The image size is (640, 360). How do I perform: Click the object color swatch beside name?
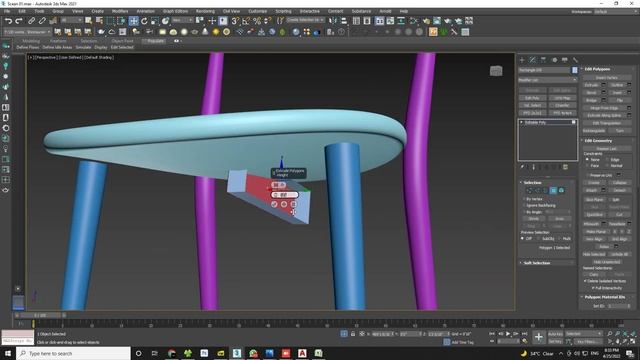(x=574, y=70)
